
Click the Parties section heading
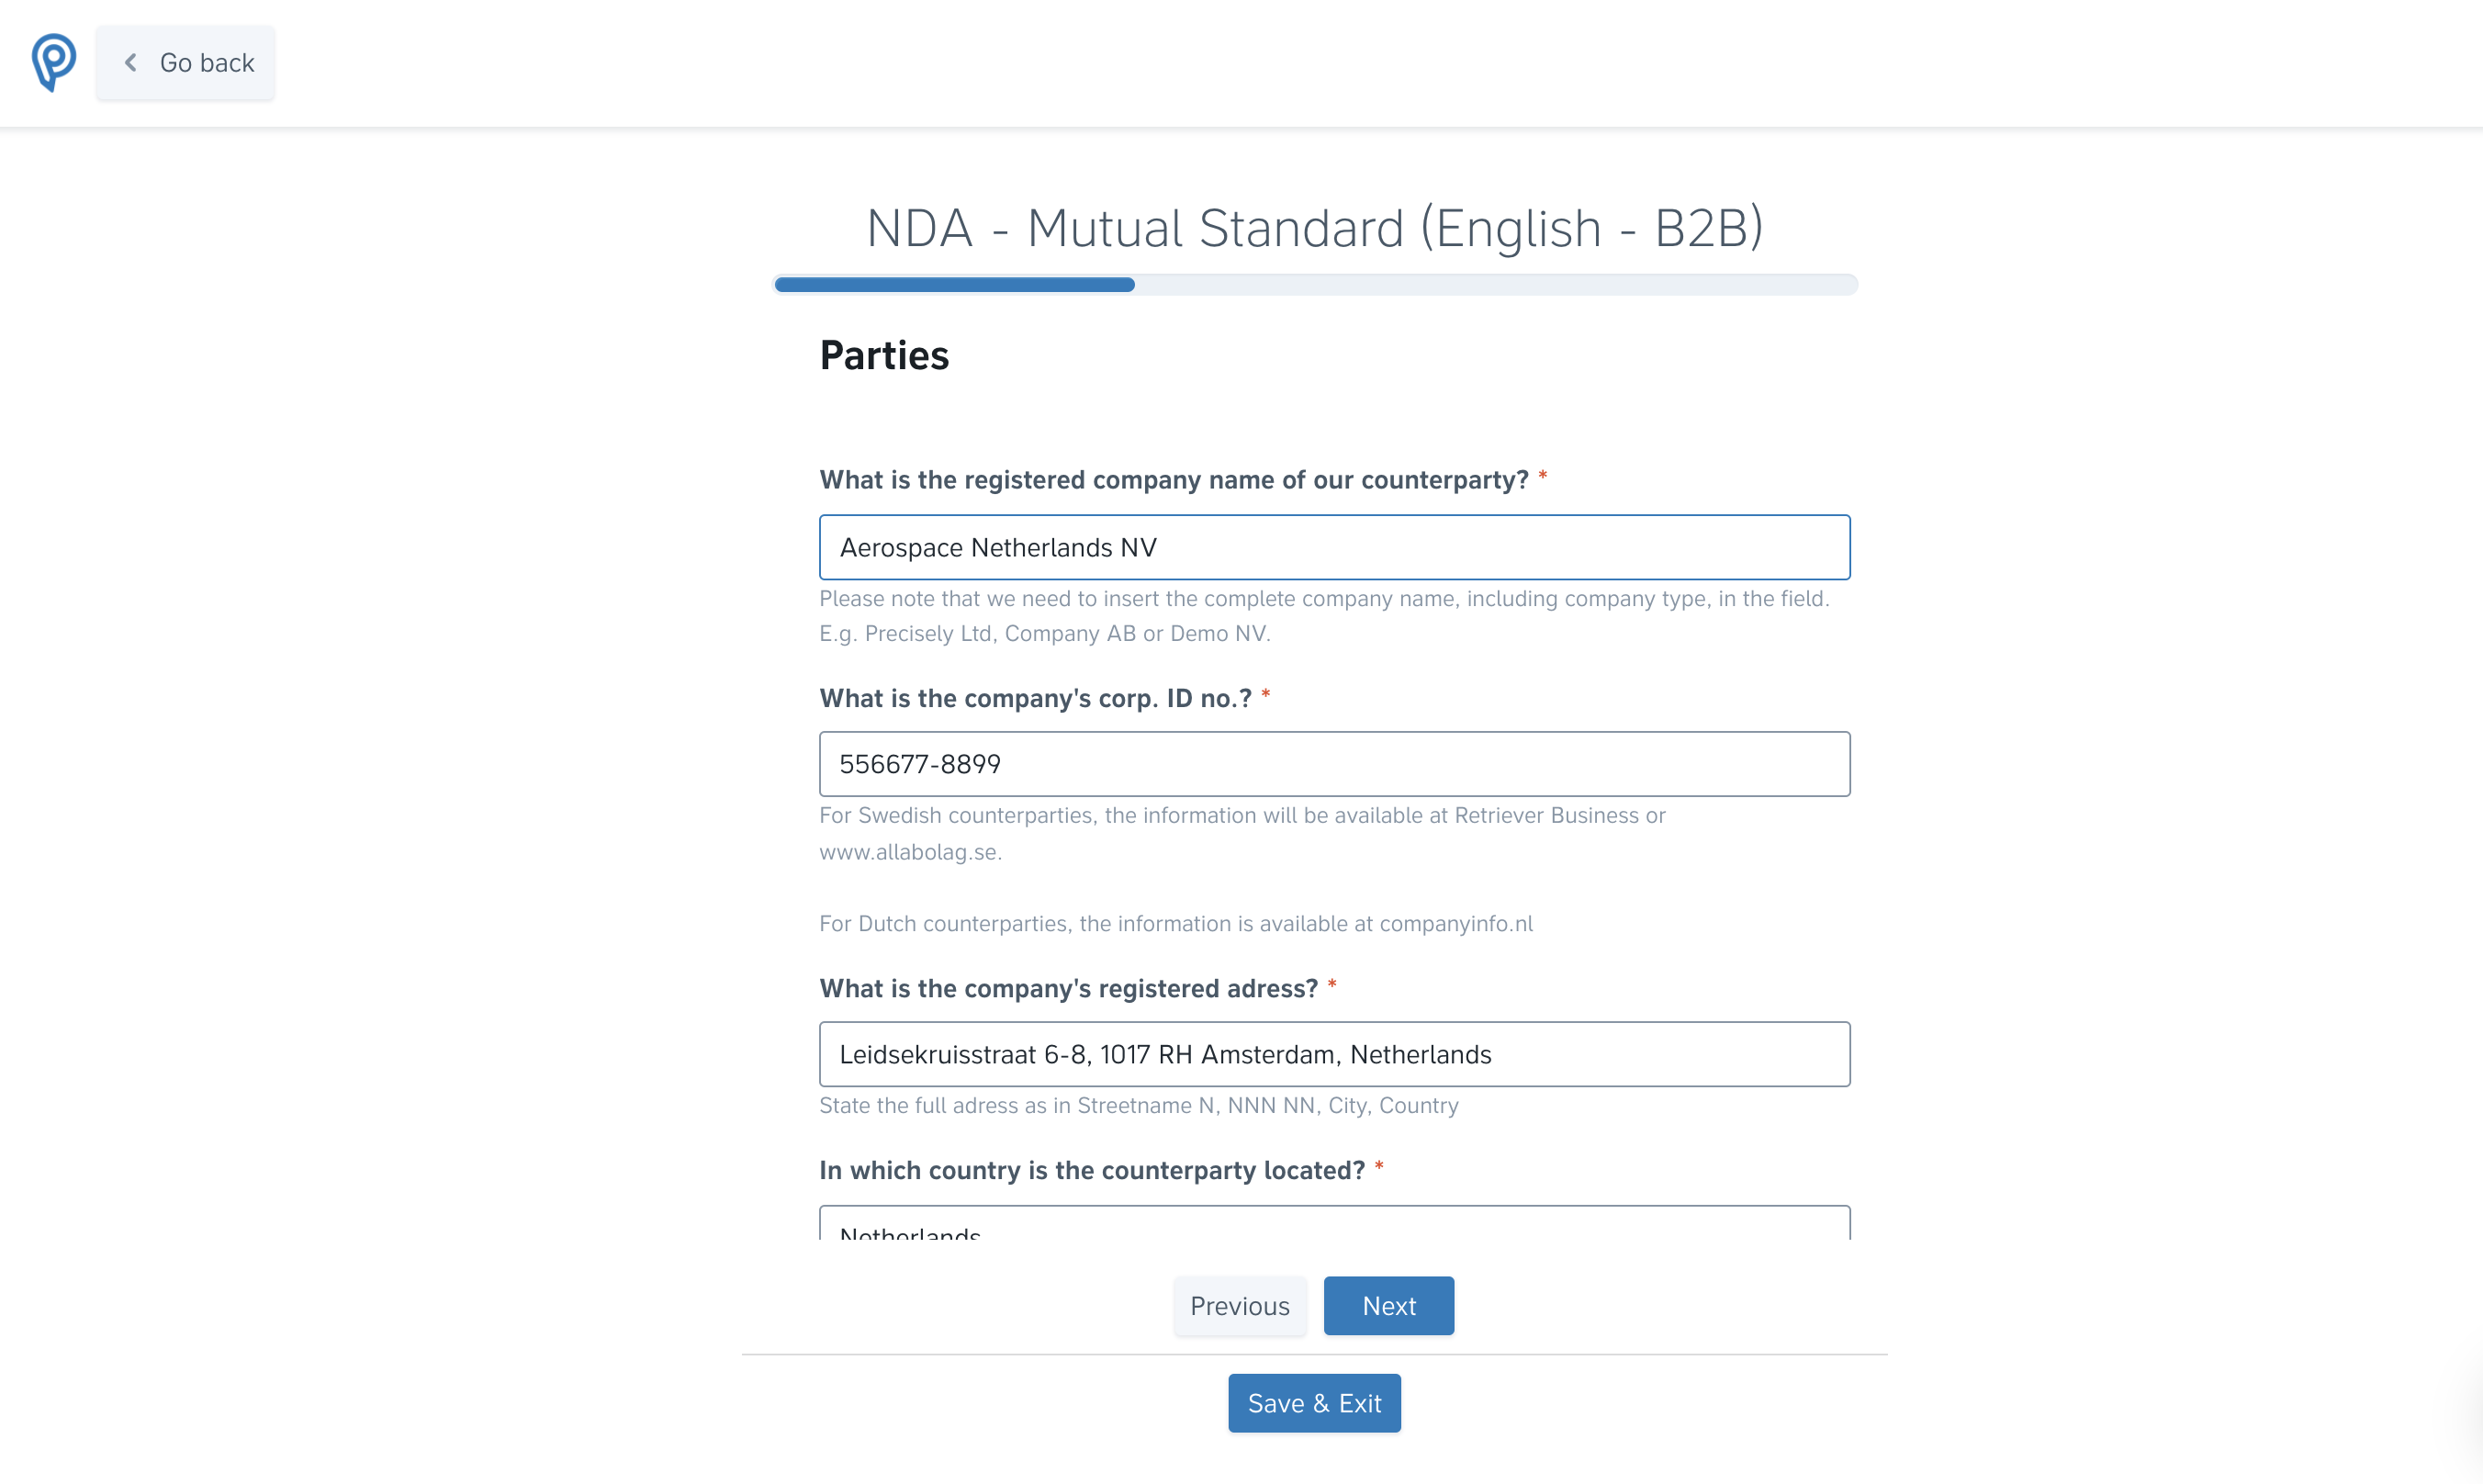click(x=884, y=355)
